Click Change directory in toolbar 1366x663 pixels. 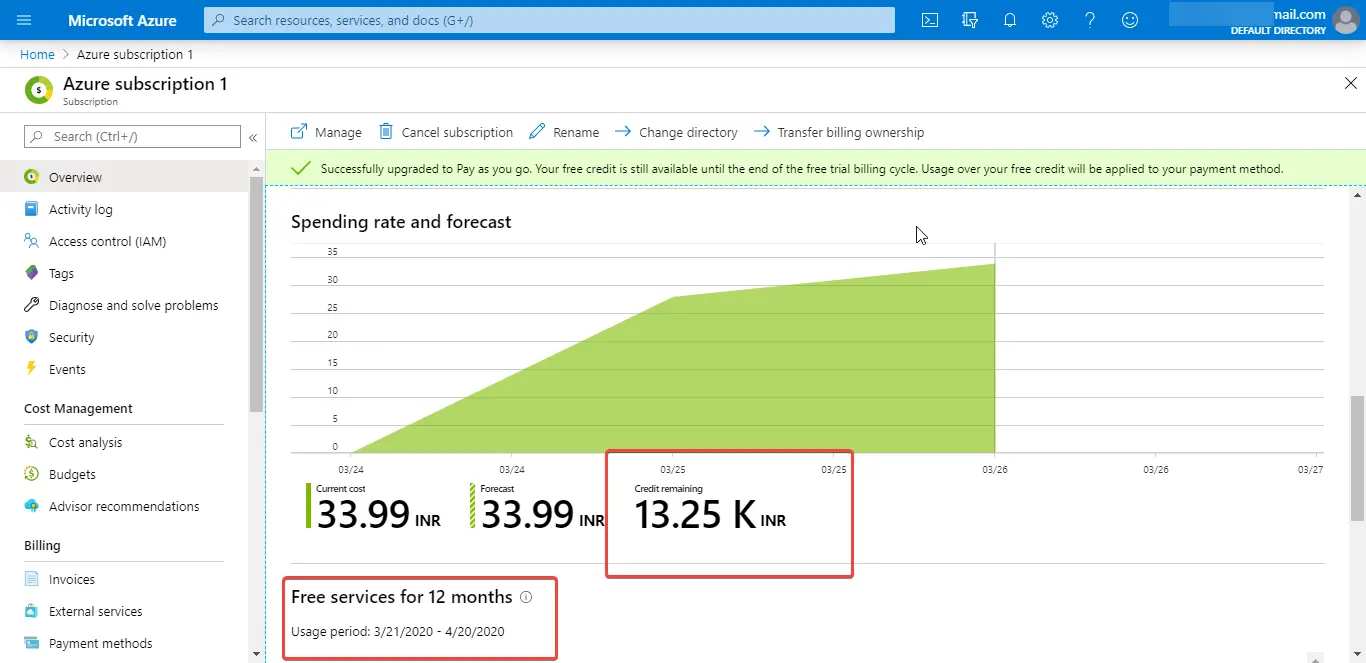point(676,132)
